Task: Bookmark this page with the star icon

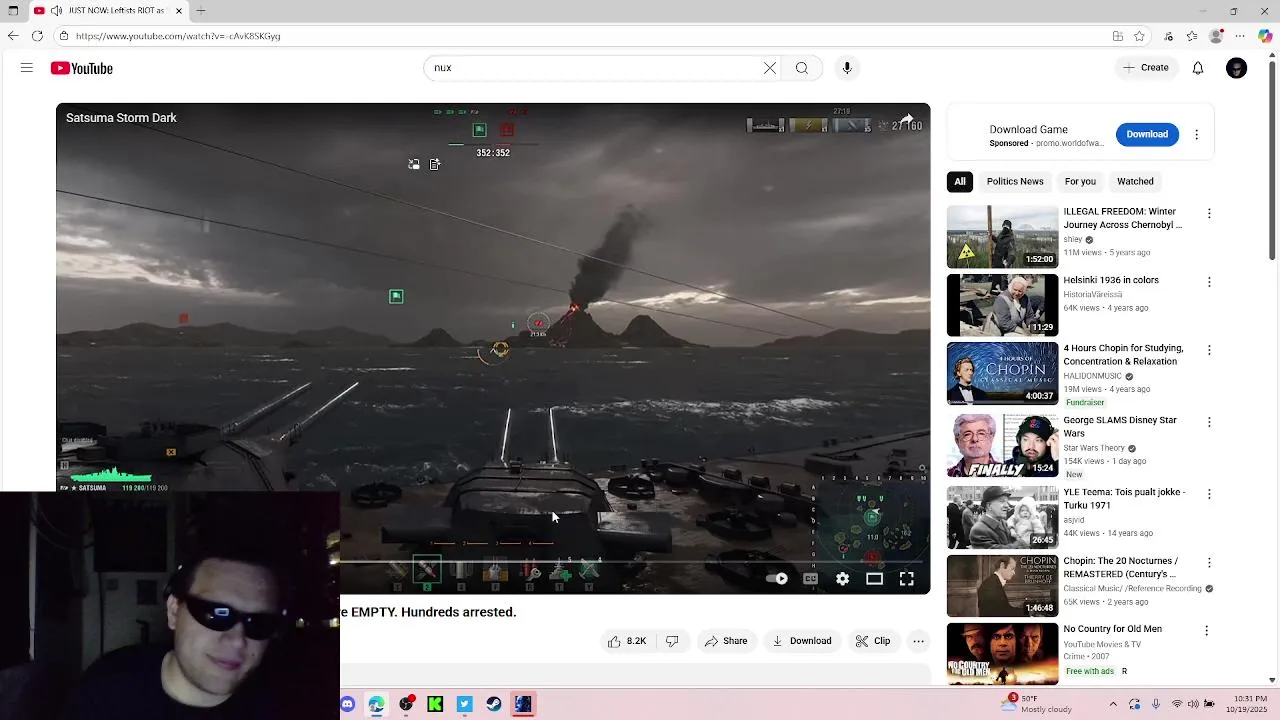Action: coord(1139,36)
